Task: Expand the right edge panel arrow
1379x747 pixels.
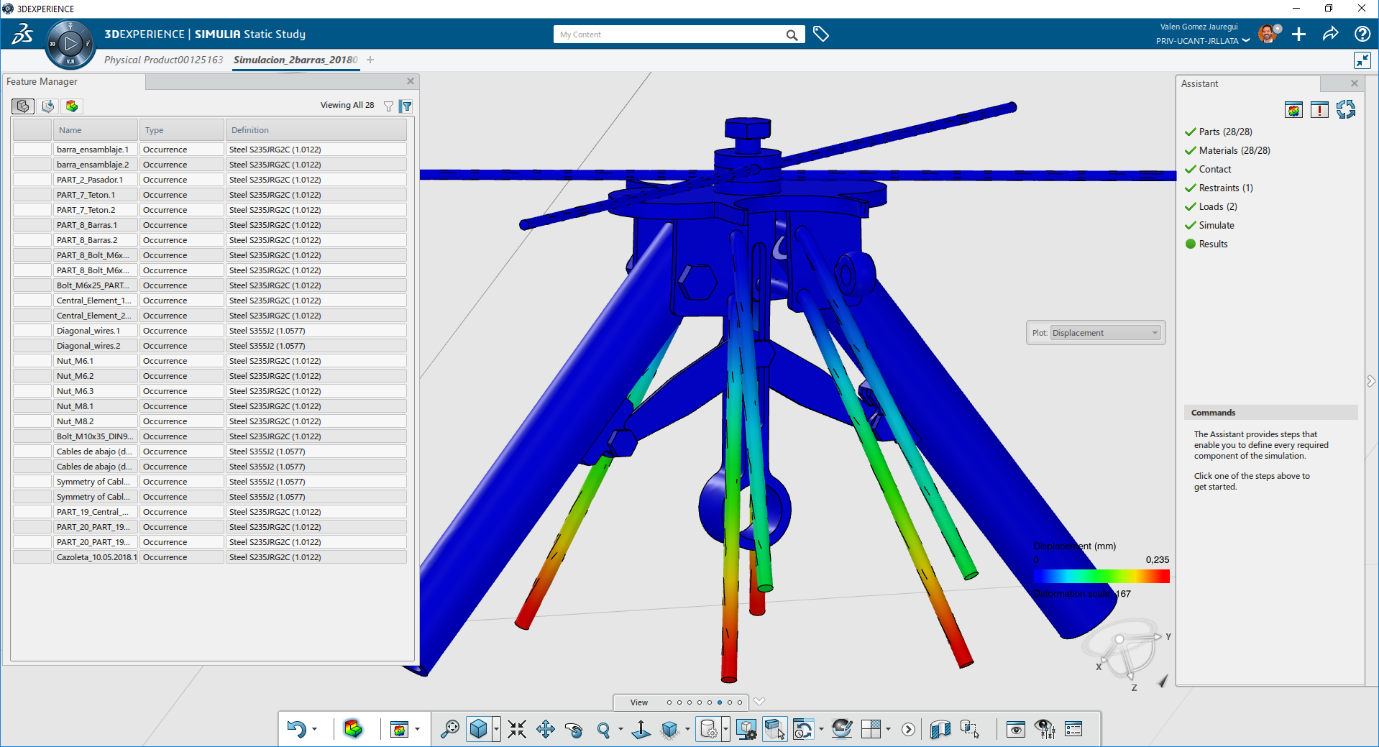Action: [x=1372, y=380]
